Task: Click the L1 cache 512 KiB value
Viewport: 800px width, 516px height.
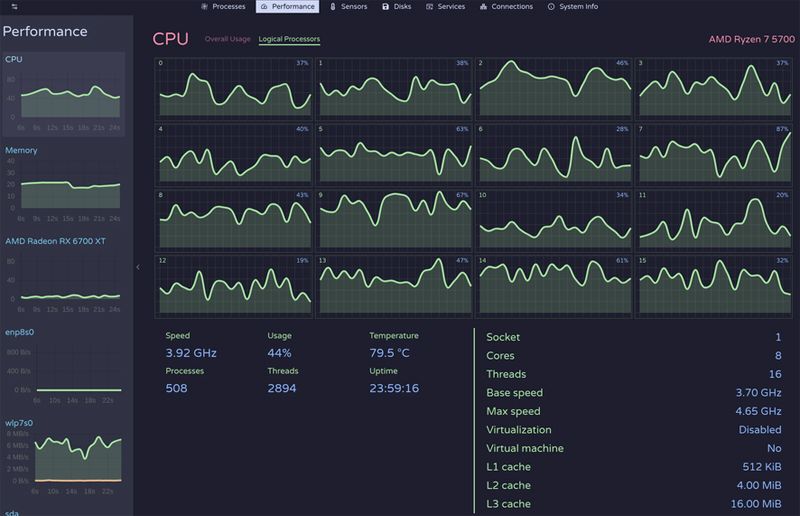Action: click(x=762, y=466)
